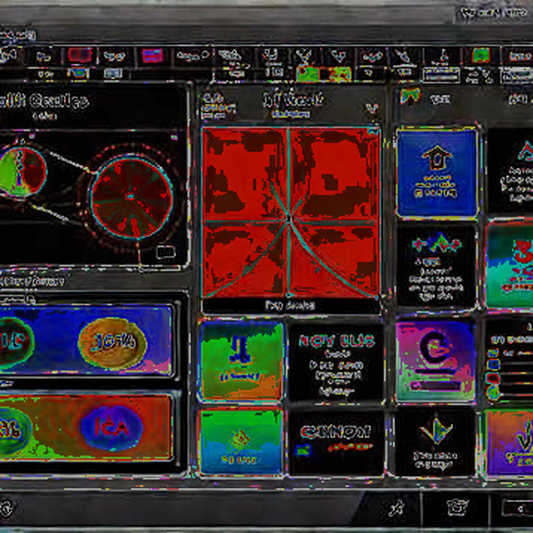Viewport: 533px width, 533px height.
Task: Click the red rectangular icon in top toolbar
Action: click(x=80, y=55)
